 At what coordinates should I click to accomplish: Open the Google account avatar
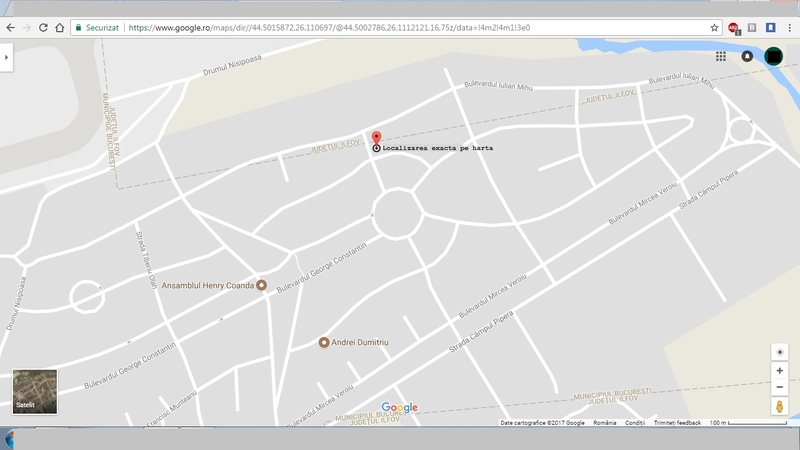[774, 57]
